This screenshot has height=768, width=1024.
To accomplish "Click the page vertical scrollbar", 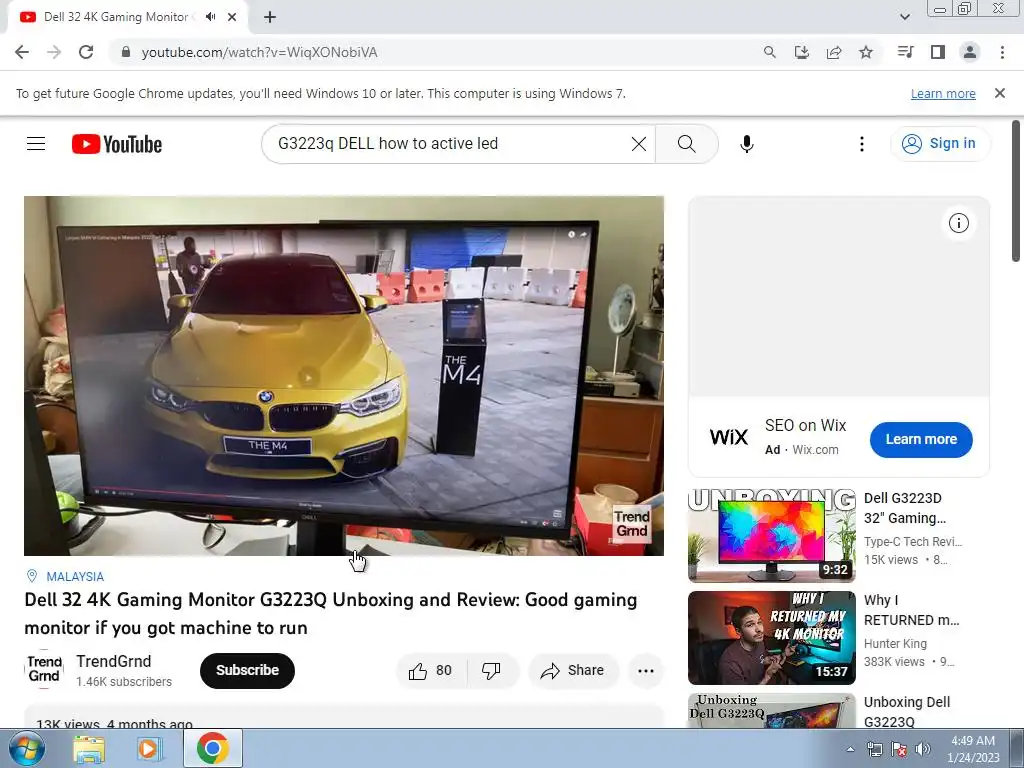I will [x=1016, y=191].
